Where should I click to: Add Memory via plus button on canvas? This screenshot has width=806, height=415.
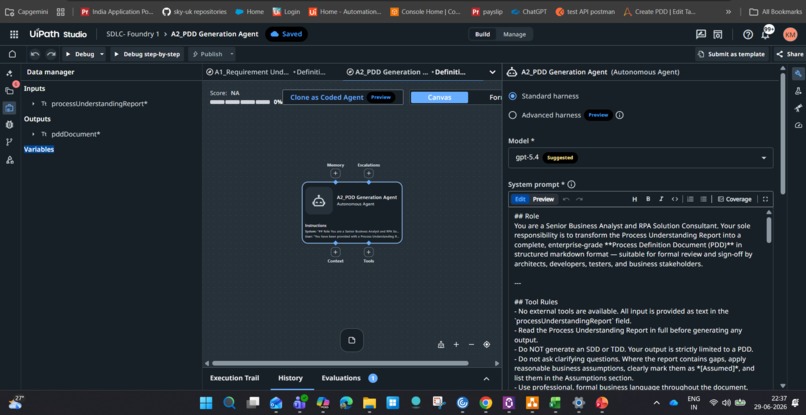(x=335, y=173)
